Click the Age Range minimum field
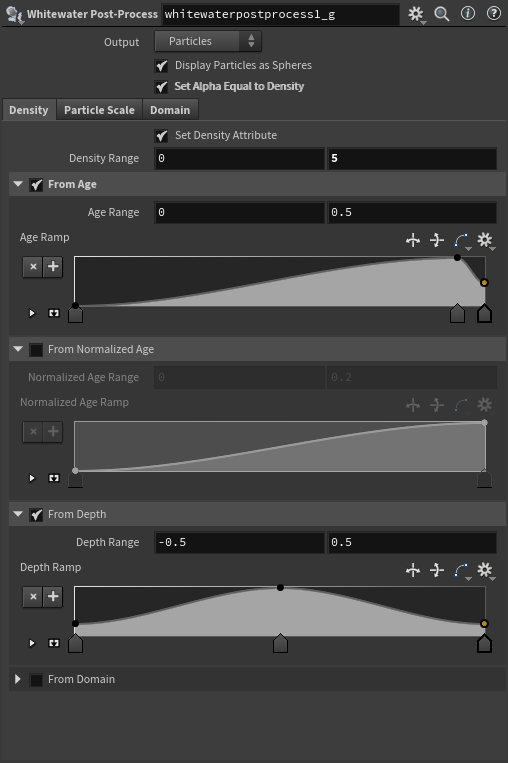 click(239, 213)
